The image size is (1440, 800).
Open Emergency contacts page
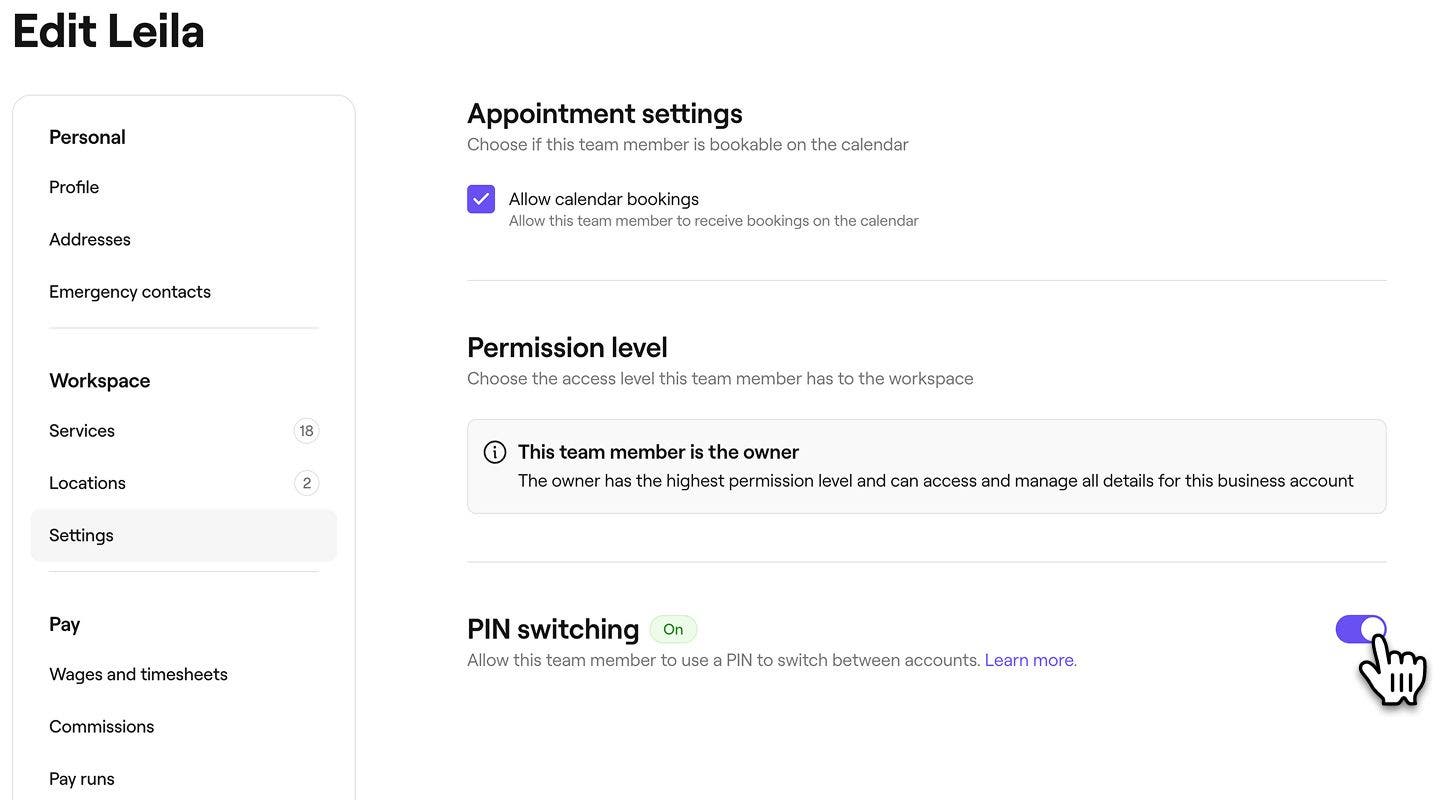(x=130, y=292)
